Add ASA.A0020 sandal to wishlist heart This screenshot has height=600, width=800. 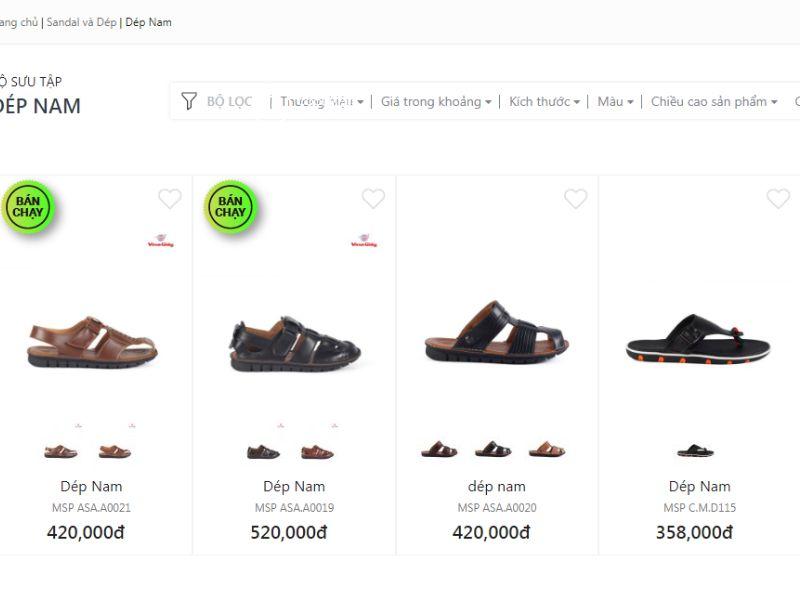point(576,199)
